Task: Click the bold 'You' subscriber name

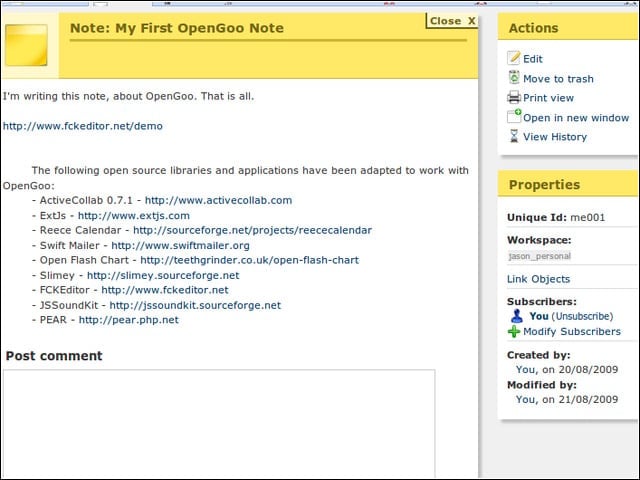Action: (539, 316)
